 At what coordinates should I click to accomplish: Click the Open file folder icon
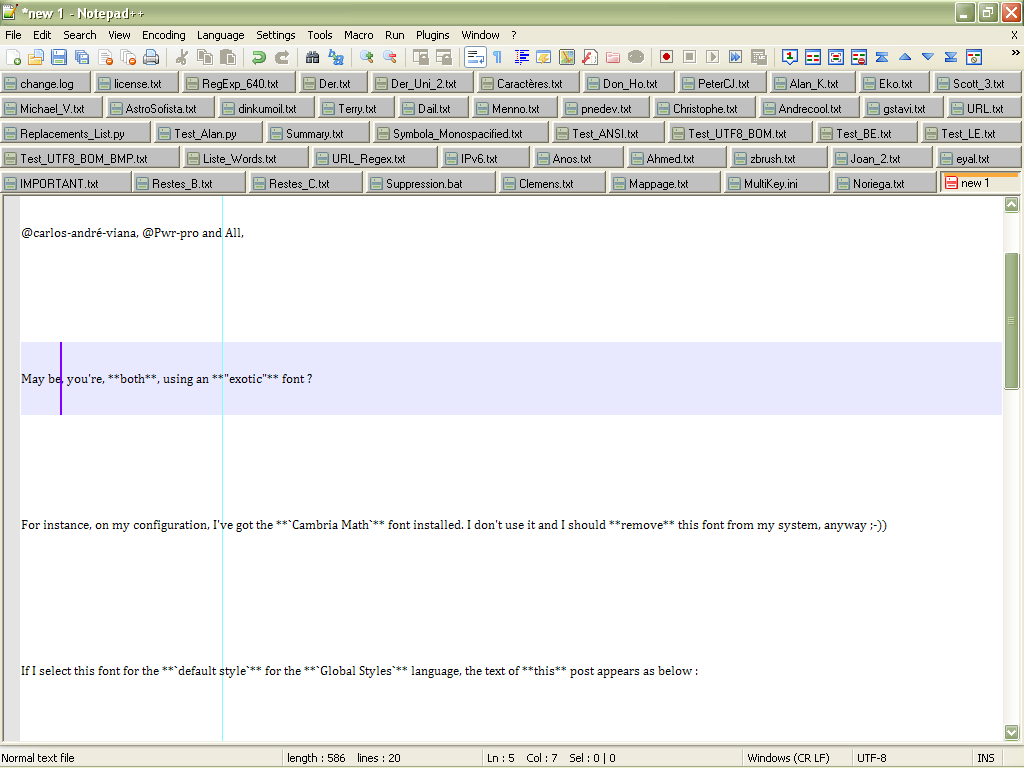pyautogui.click(x=36, y=57)
